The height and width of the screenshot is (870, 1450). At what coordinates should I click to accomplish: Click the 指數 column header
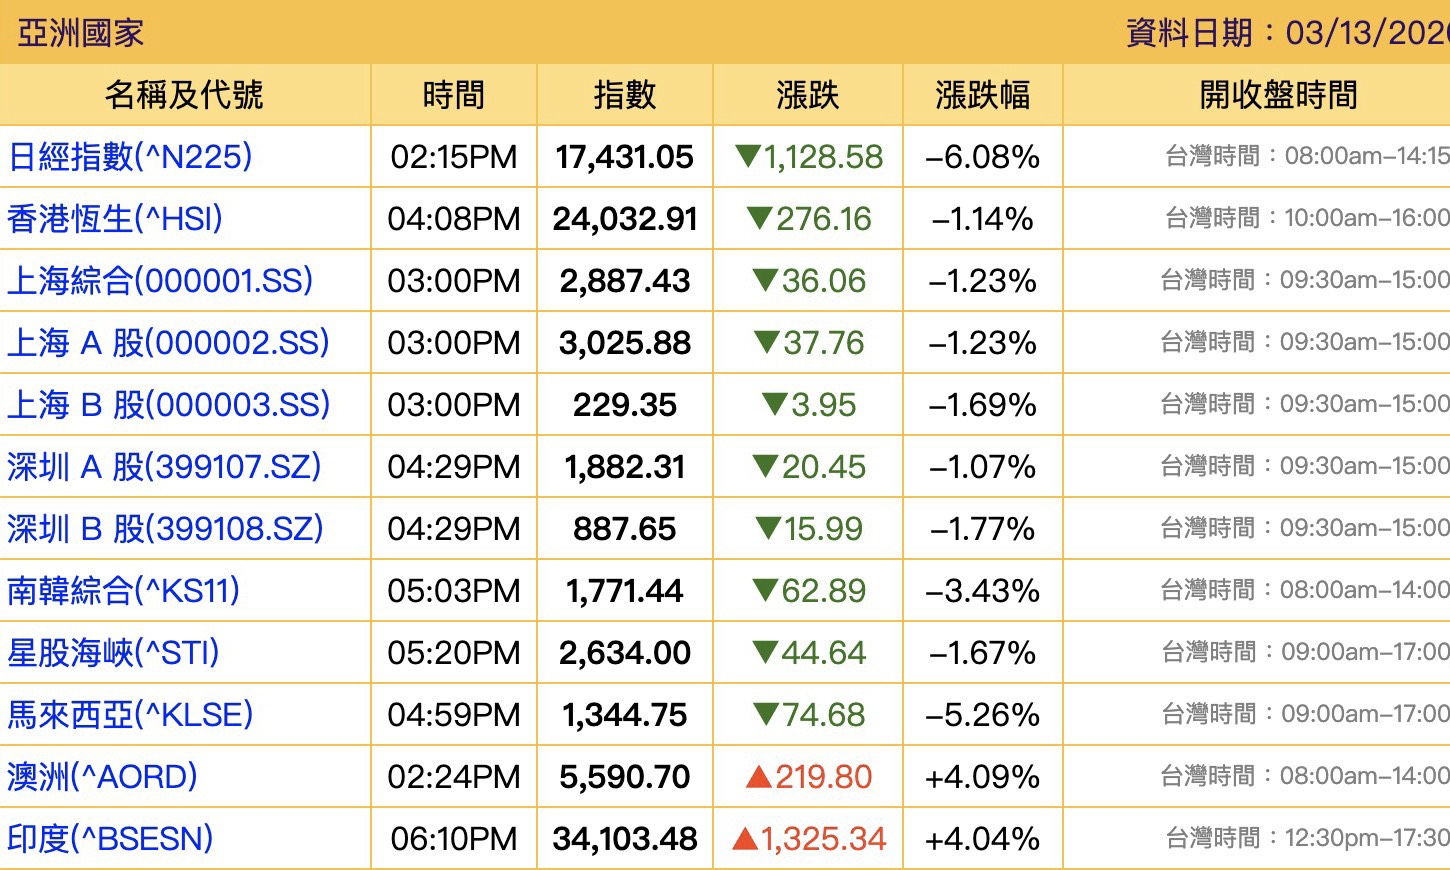tap(625, 95)
